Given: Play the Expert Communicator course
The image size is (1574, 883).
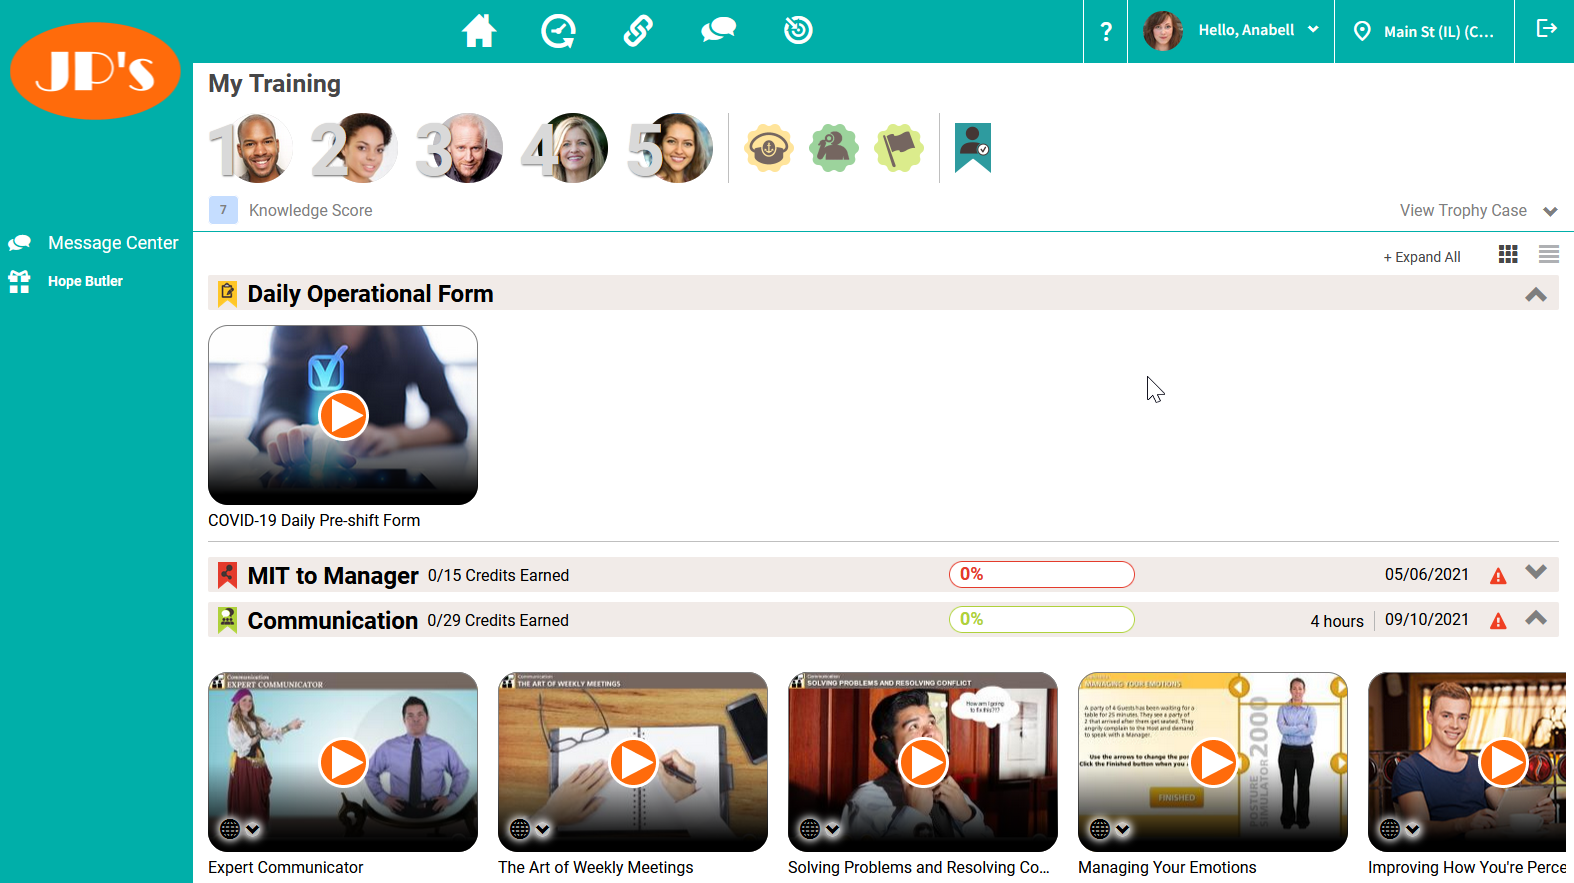Looking at the screenshot, I should (x=343, y=763).
